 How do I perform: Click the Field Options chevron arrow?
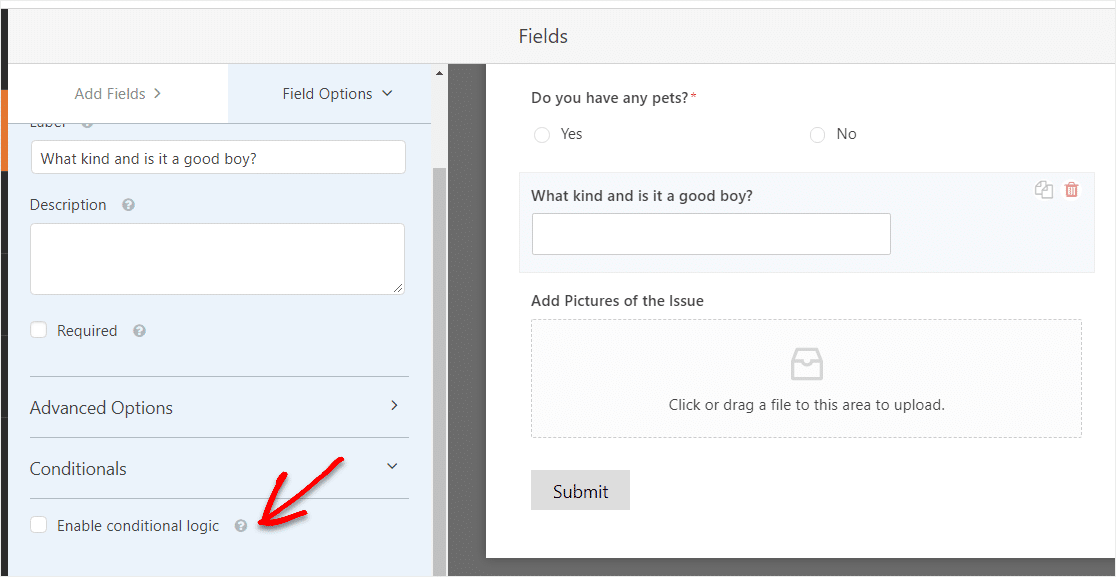tap(389, 93)
